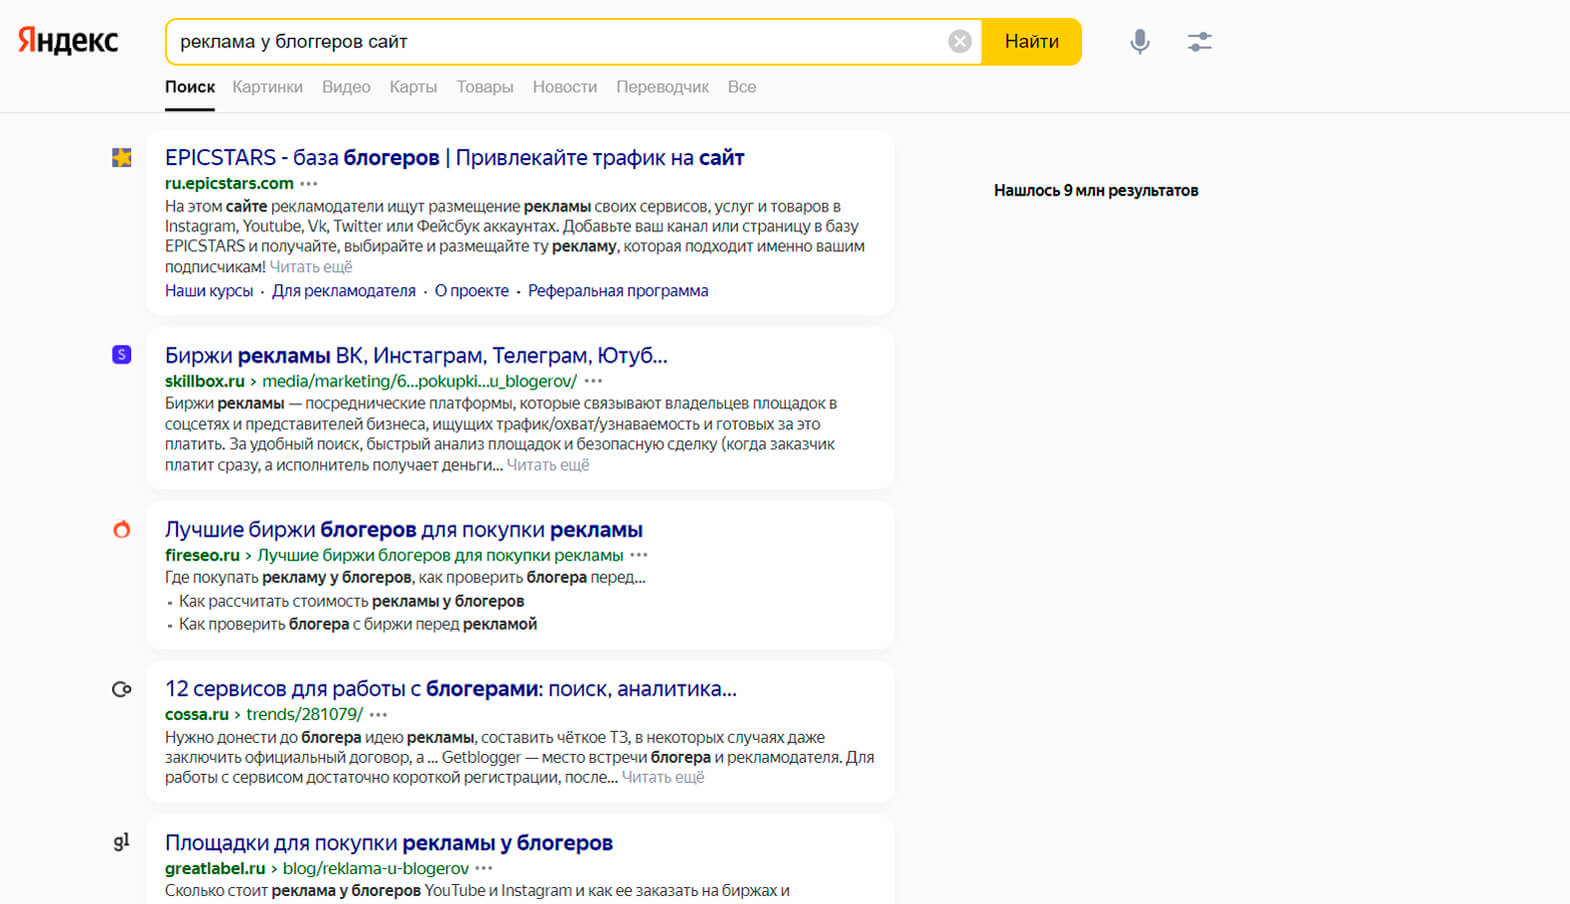Click the fireseo flame favicon
1570x904 pixels.
(121, 529)
